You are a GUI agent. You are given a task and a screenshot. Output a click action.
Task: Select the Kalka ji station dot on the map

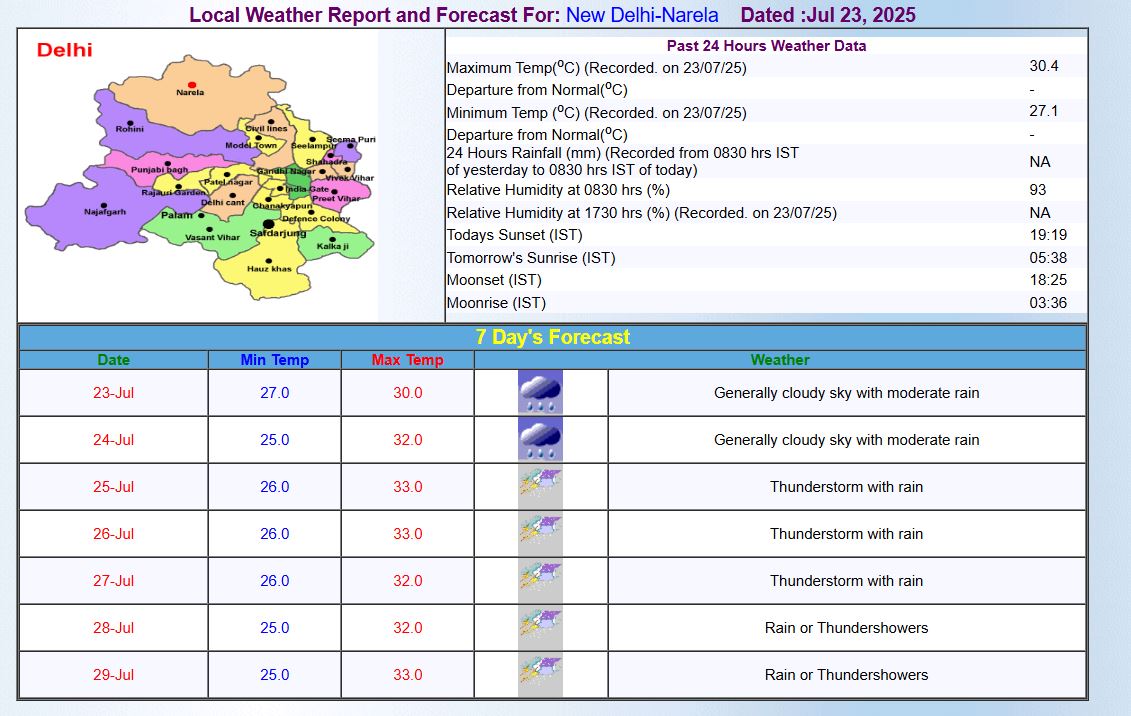pos(333,239)
